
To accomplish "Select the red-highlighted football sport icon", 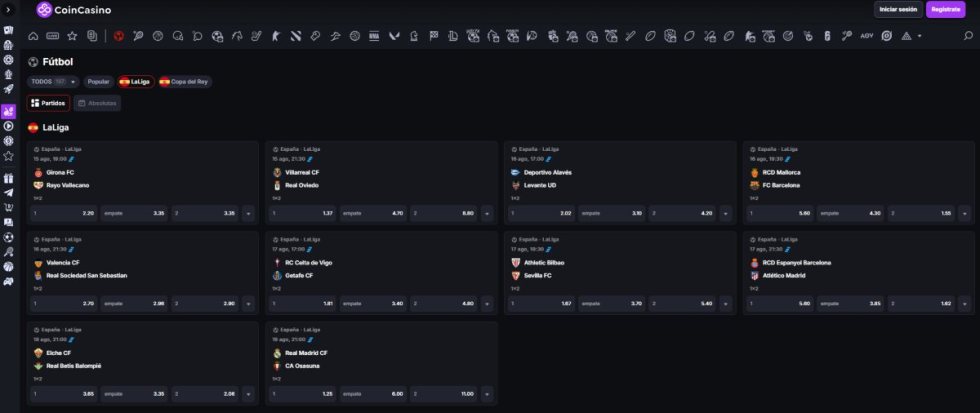I will [x=118, y=36].
